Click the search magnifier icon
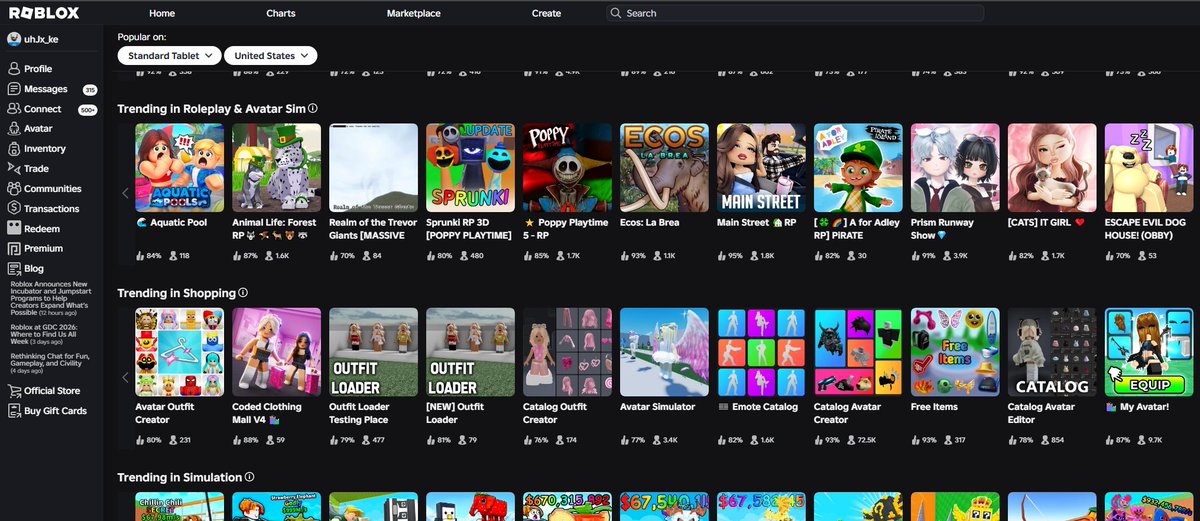This screenshot has height=521, width=1200. tap(616, 13)
